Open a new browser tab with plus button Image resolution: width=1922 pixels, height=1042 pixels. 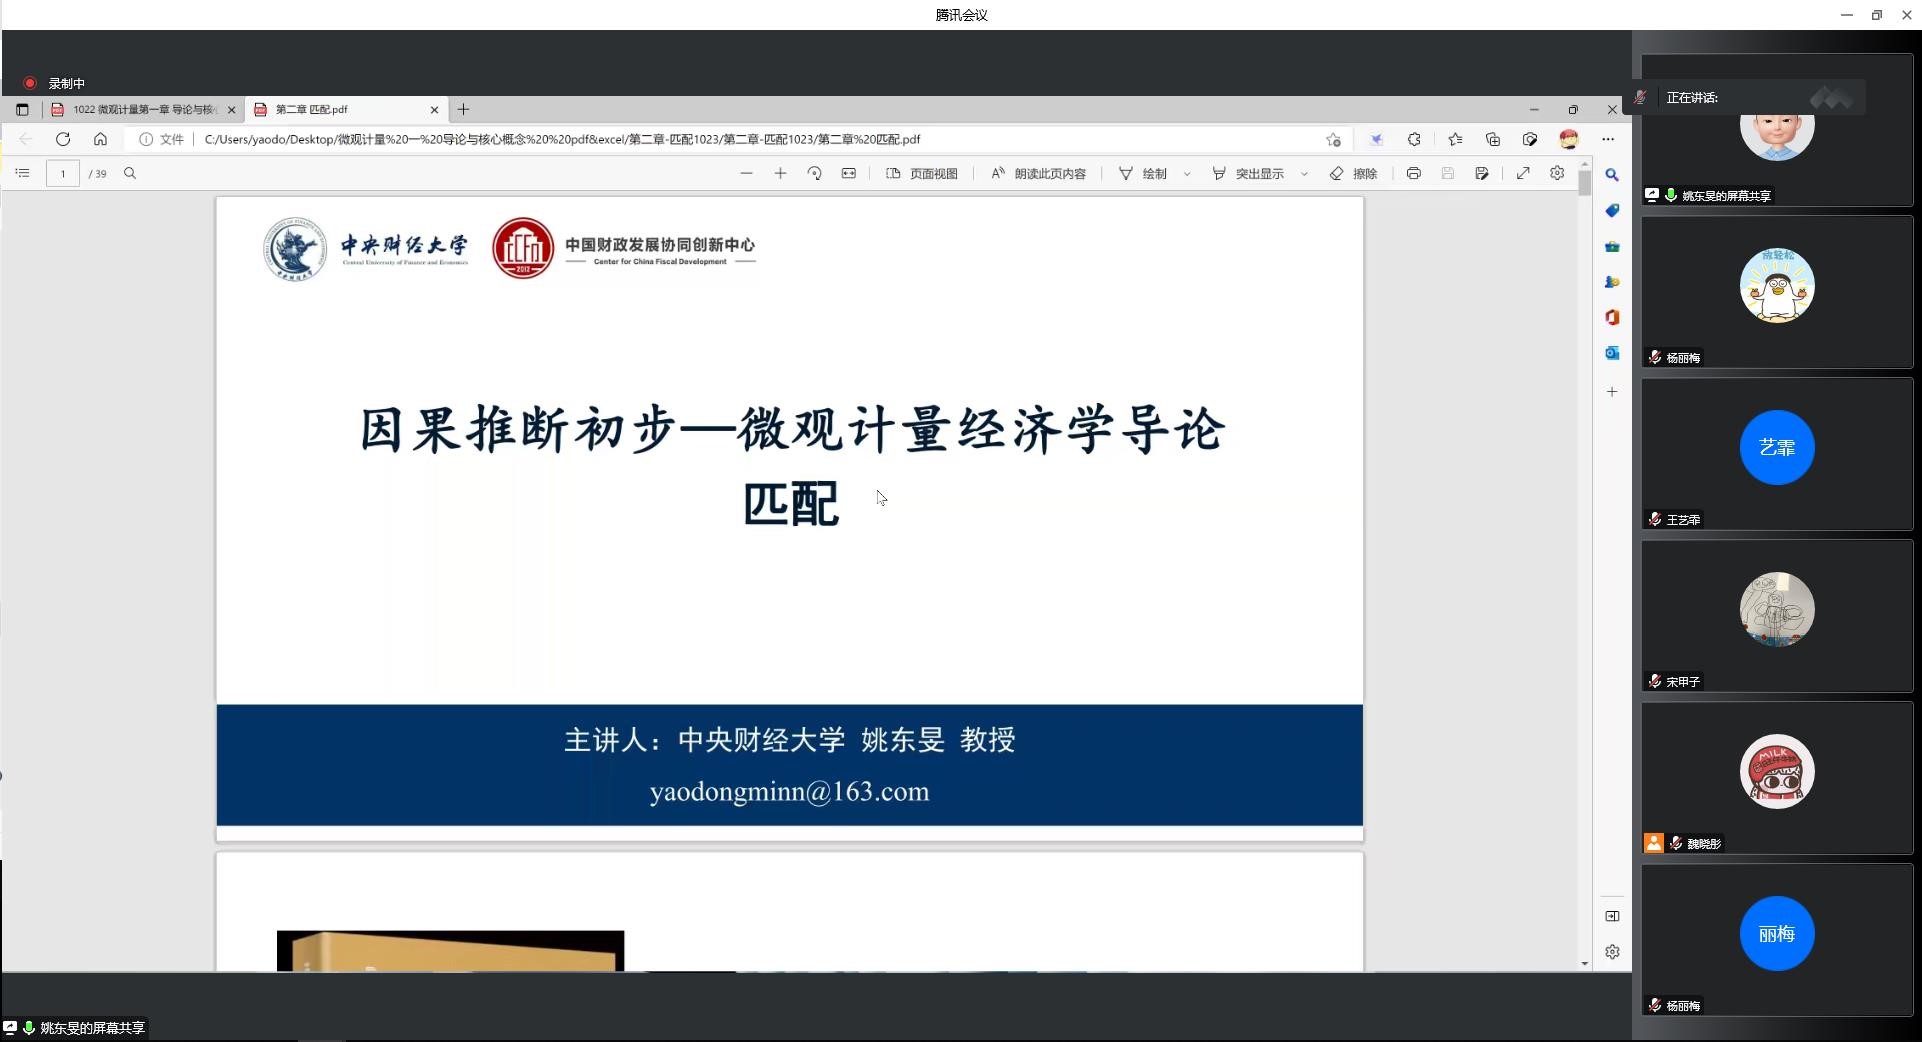463,110
